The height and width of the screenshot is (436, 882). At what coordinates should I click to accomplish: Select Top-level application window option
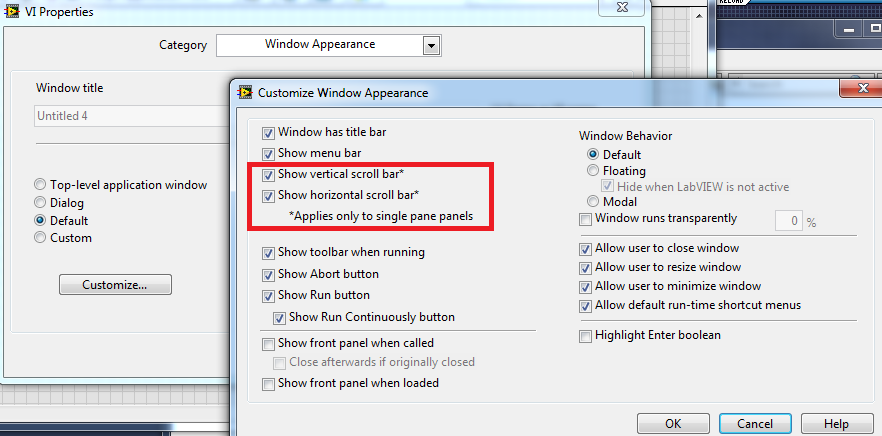40,185
